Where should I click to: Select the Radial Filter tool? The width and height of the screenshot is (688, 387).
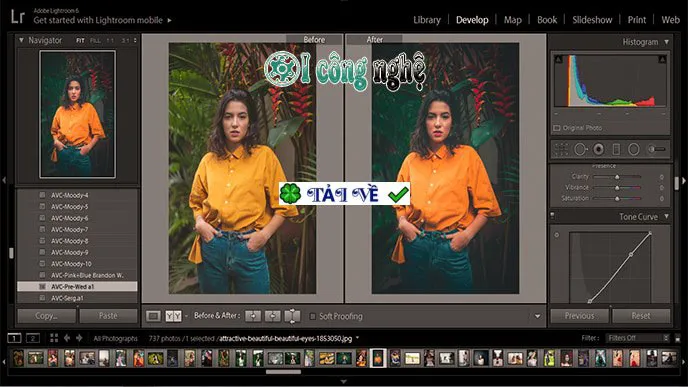click(x=634, y=149)
